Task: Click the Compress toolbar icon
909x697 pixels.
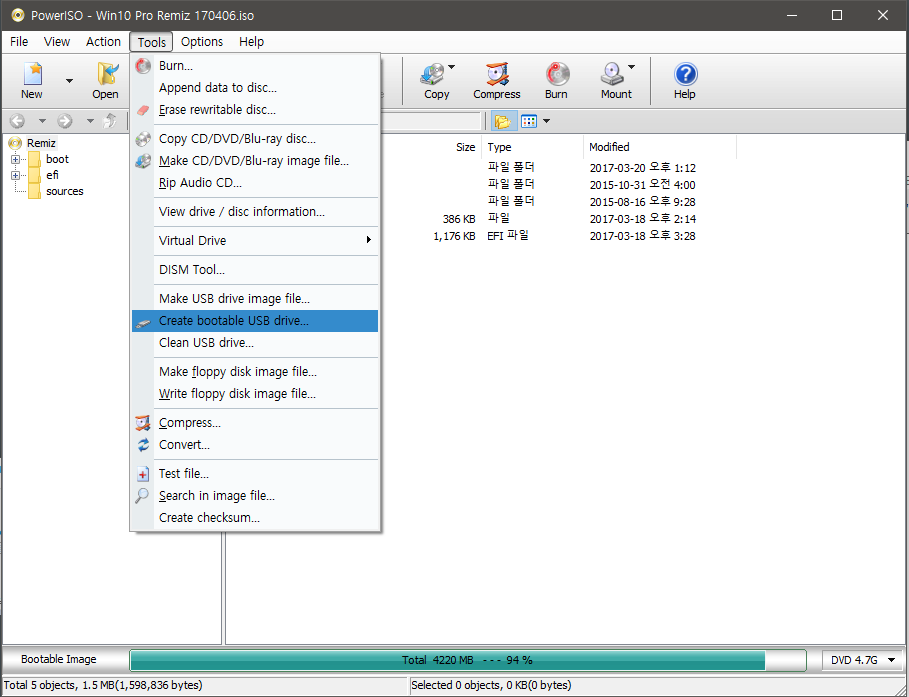Action: 496,80
